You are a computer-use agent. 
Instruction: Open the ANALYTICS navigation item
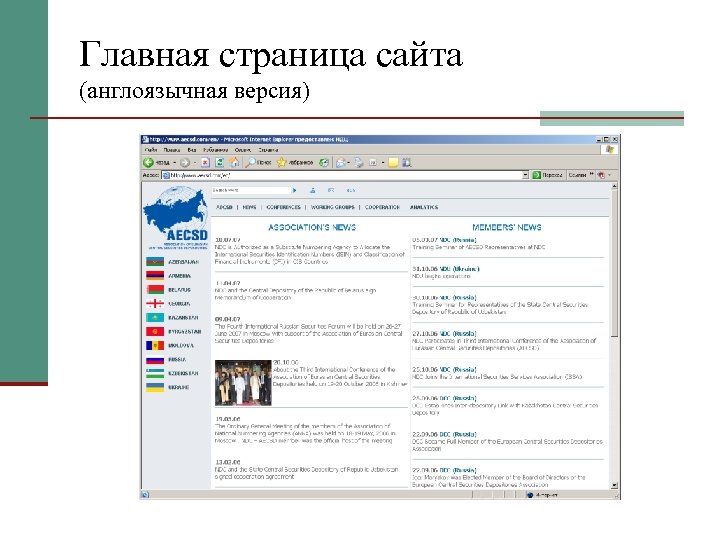click(x=424, y=207)
